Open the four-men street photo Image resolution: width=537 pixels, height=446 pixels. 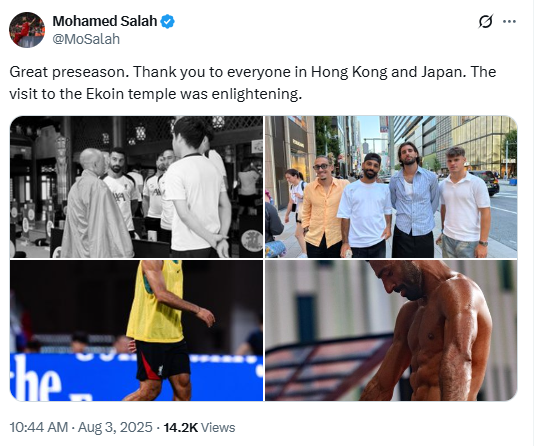[391, 187]
